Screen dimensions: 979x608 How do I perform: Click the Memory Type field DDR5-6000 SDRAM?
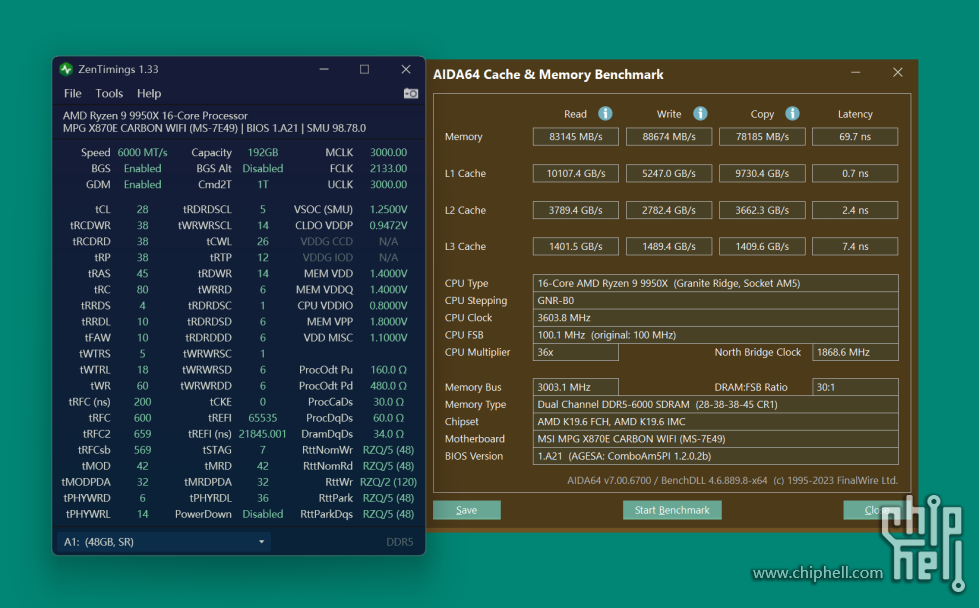[716, 405]
